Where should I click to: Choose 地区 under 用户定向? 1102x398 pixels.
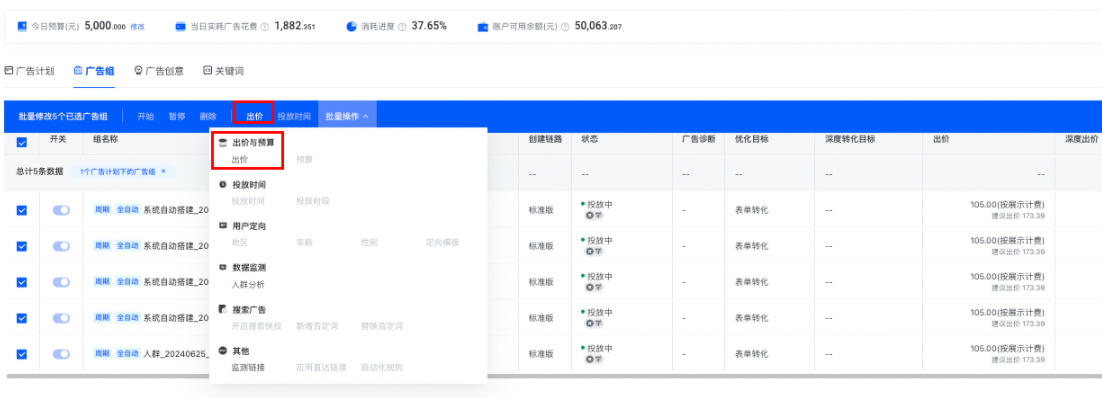pos(240,243)
